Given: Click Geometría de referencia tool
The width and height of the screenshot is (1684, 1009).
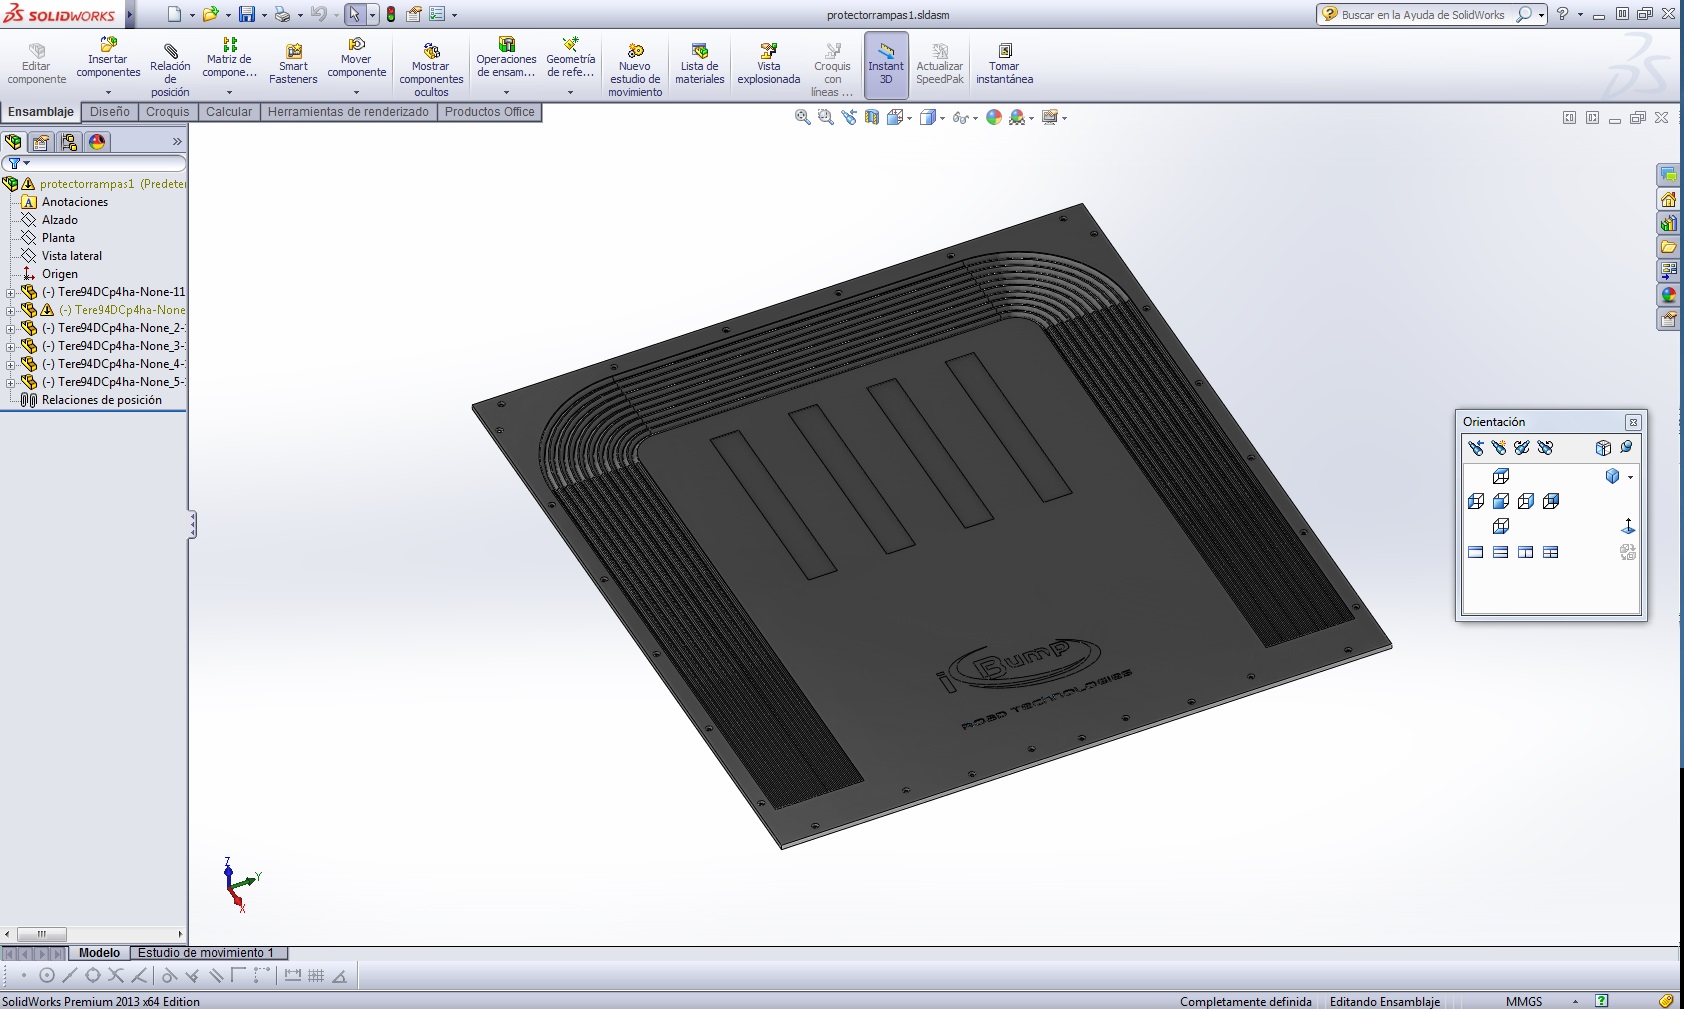Looking at the screenshot, I should tap(570, 58).
